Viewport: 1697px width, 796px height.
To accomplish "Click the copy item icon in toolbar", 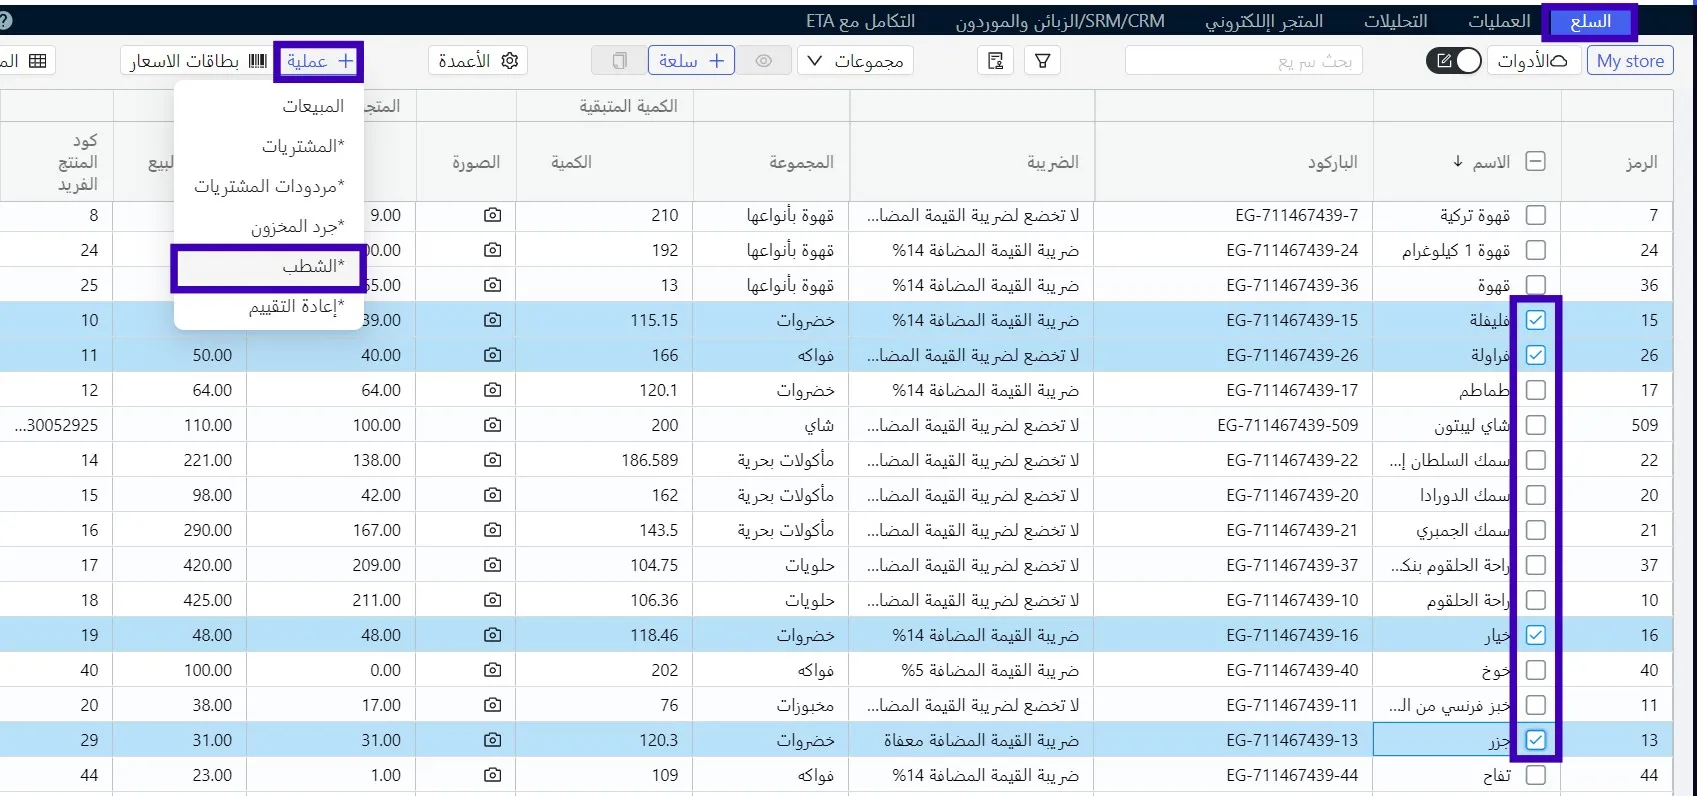I will pyautogui.click(x=619, y=61).
